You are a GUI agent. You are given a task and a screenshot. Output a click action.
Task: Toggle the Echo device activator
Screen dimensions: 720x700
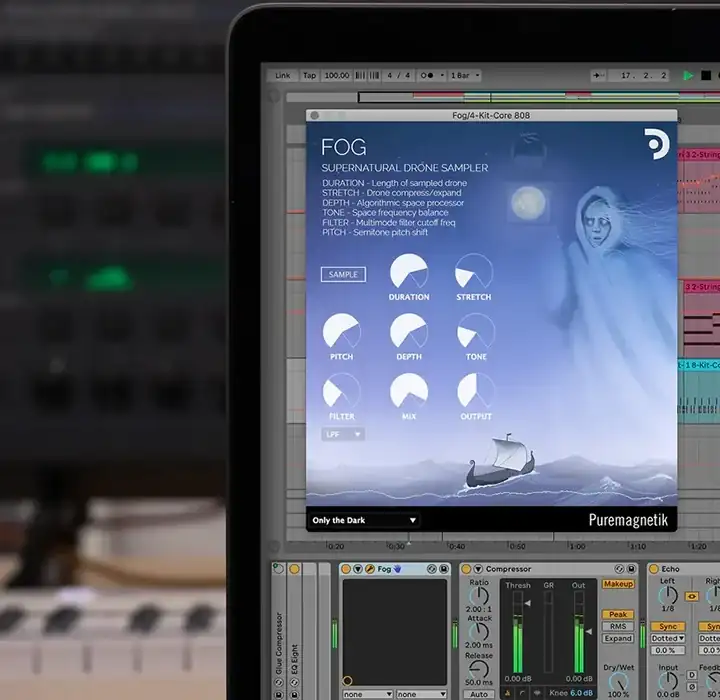click(x=654, y=569)
